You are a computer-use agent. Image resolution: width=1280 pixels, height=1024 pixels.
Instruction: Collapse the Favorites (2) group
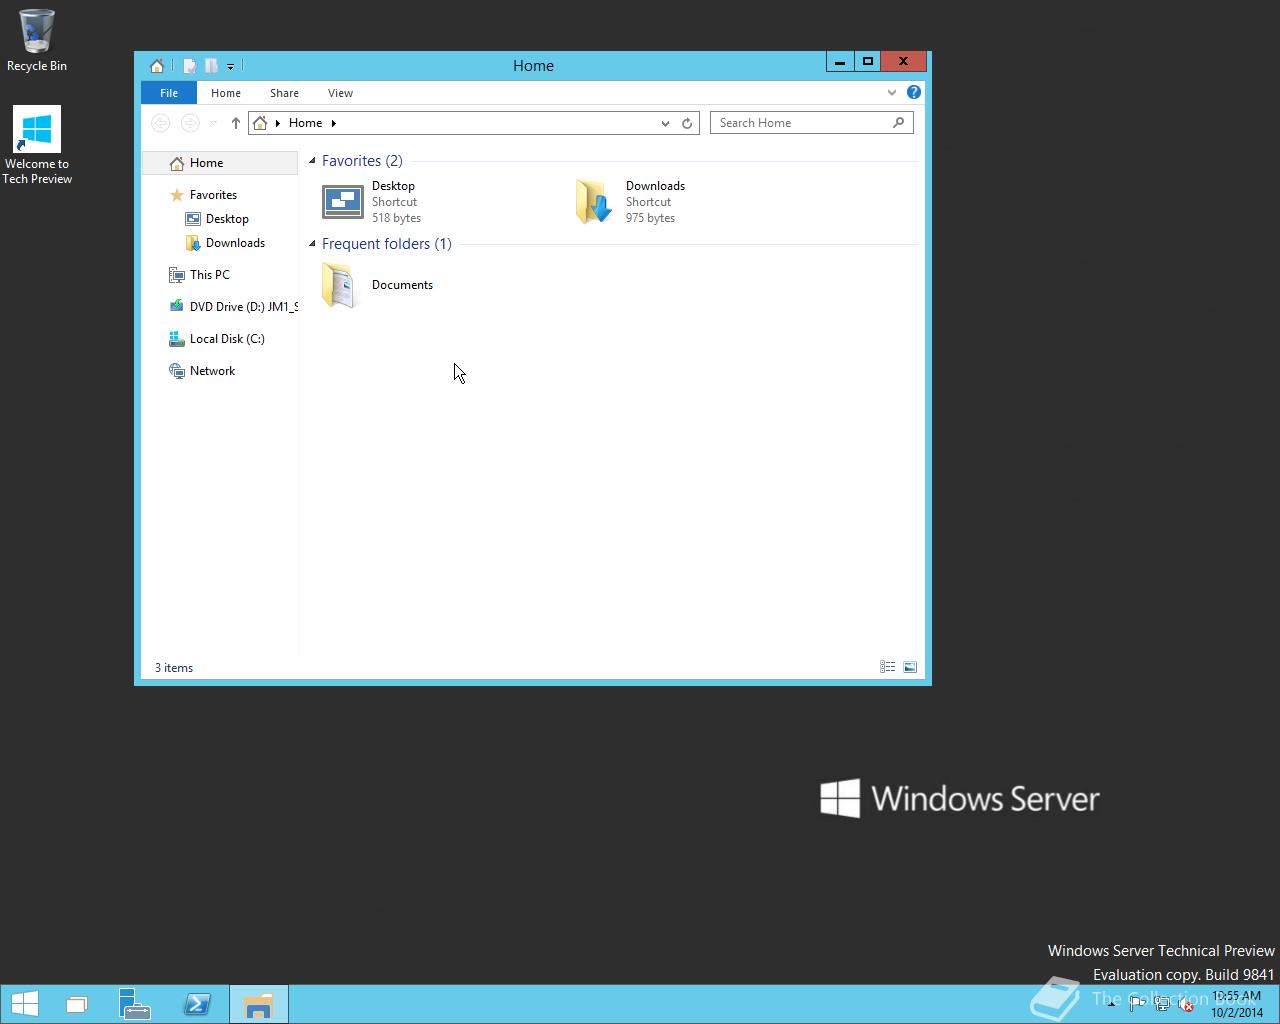(312, 161)
